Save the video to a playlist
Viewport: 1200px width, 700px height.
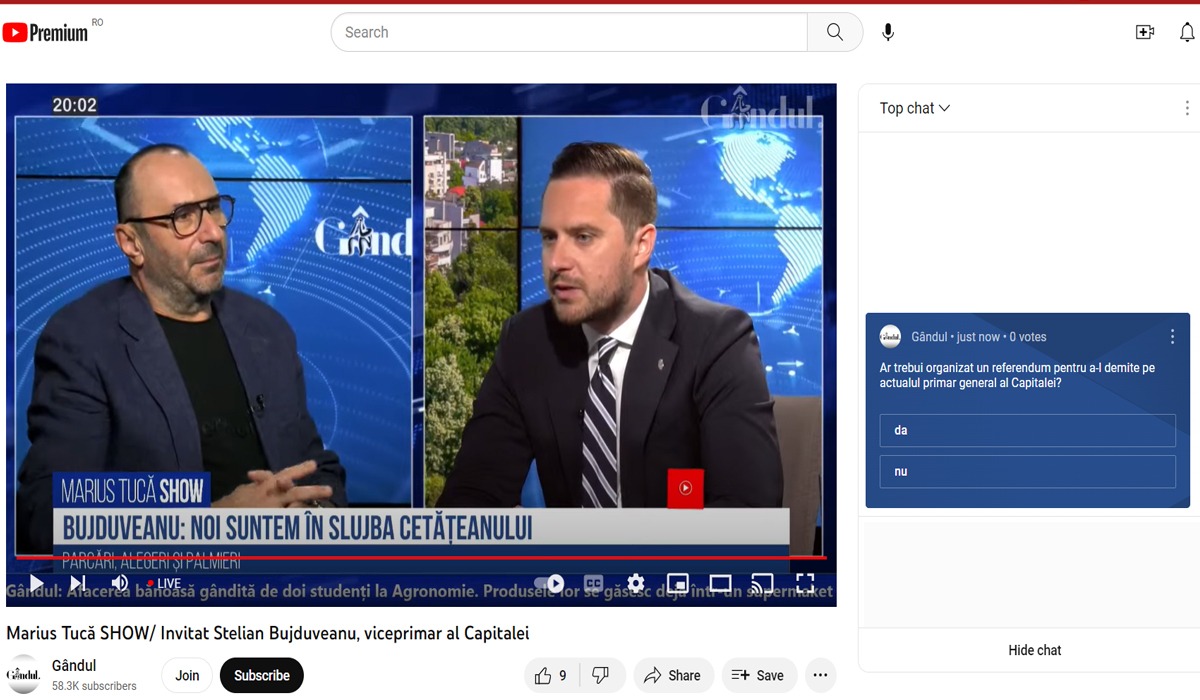(x=758, y=676)
